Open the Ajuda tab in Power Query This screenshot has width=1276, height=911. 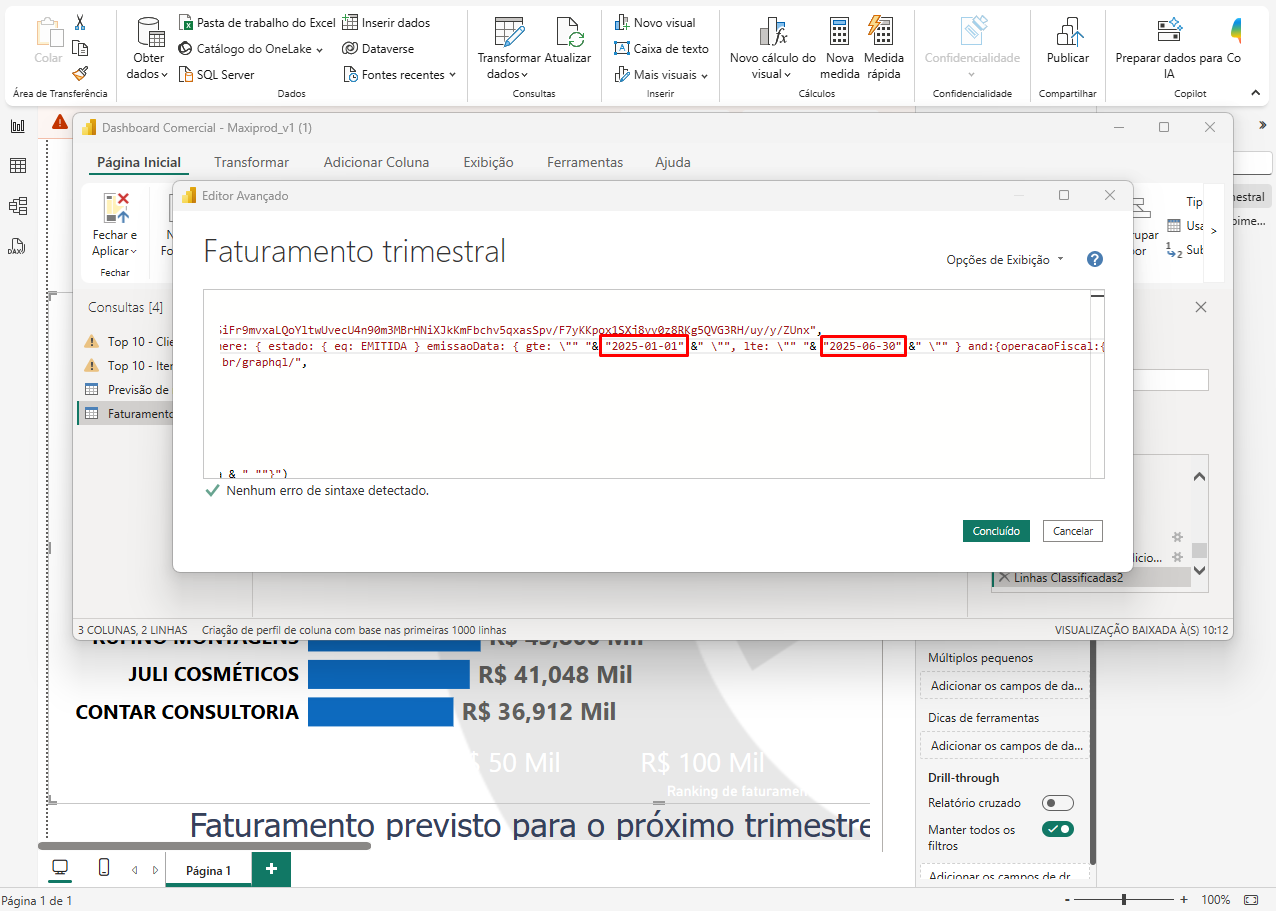click(673, 162)
